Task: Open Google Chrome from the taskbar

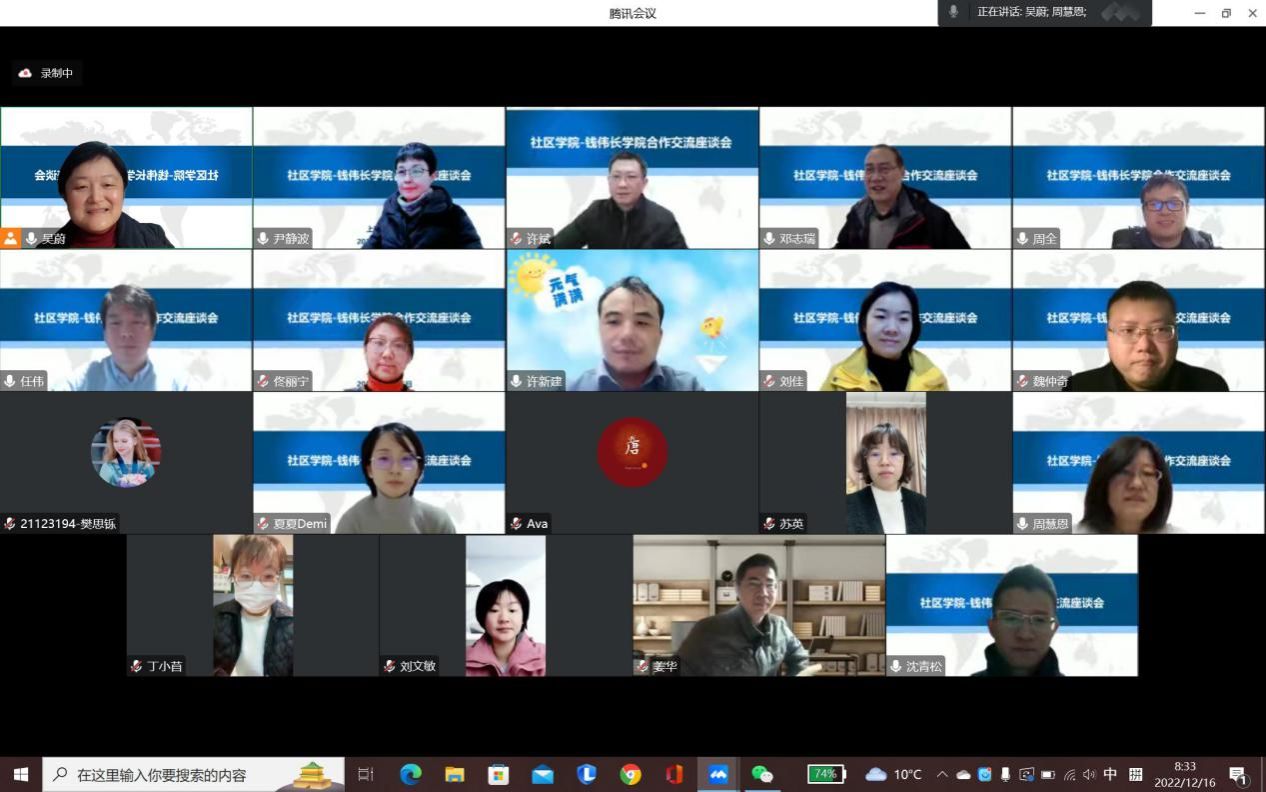Action: pos(630,774)
